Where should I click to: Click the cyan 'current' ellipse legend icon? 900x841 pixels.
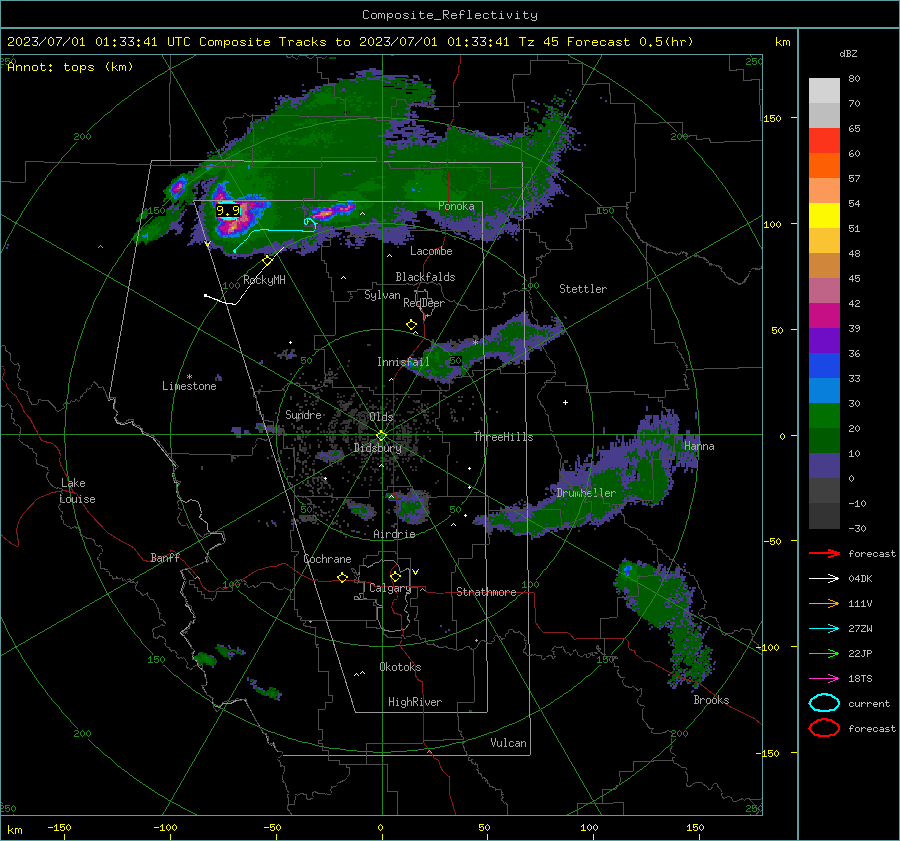tap(824, 703)
